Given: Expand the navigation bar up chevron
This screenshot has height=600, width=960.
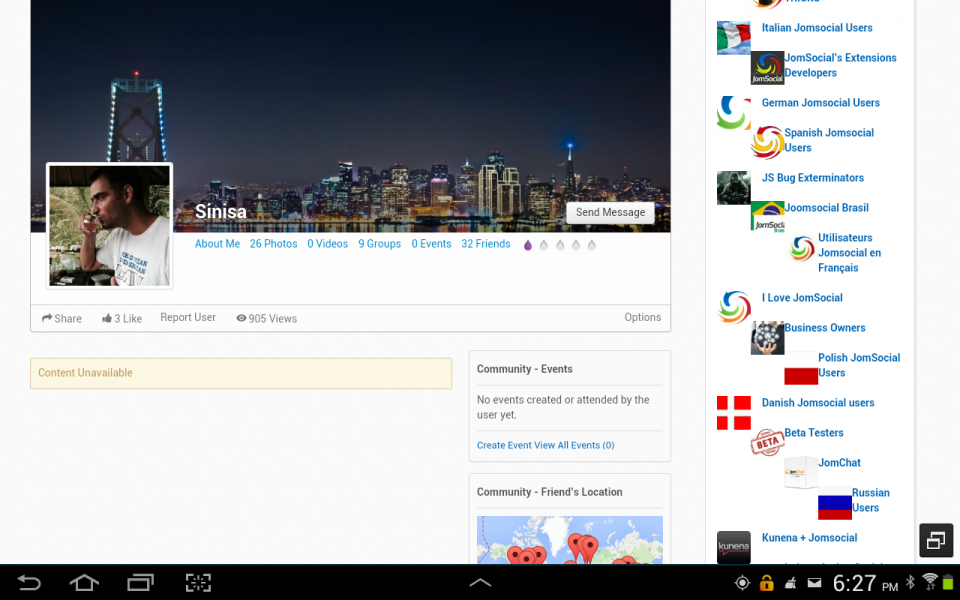Looking at the screenshot, I should (480, 582).
